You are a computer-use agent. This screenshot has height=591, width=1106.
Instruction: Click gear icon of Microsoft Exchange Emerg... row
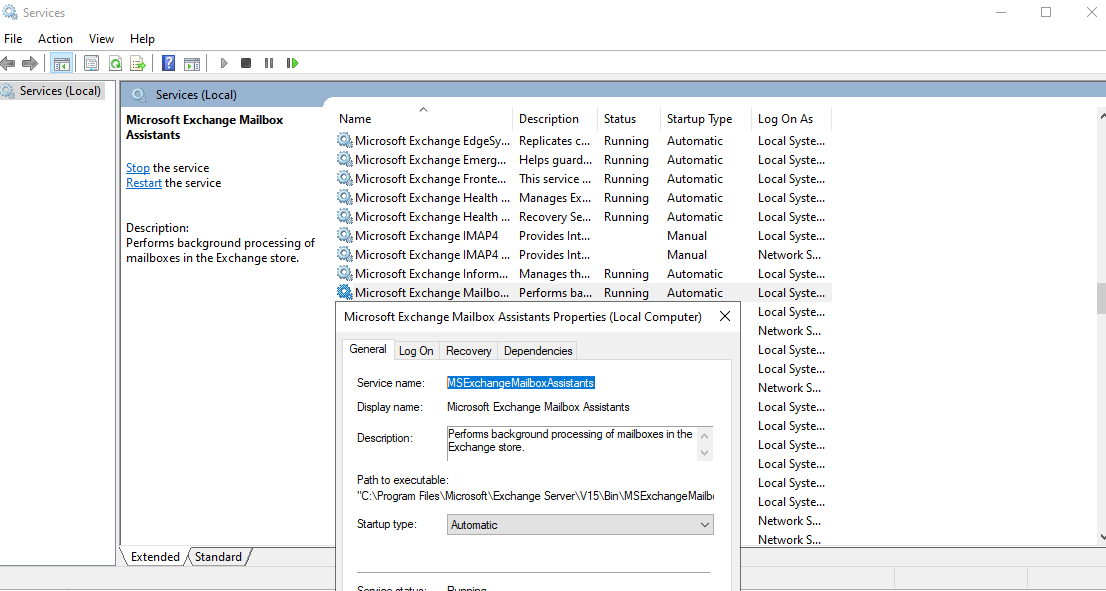[344, 159]
